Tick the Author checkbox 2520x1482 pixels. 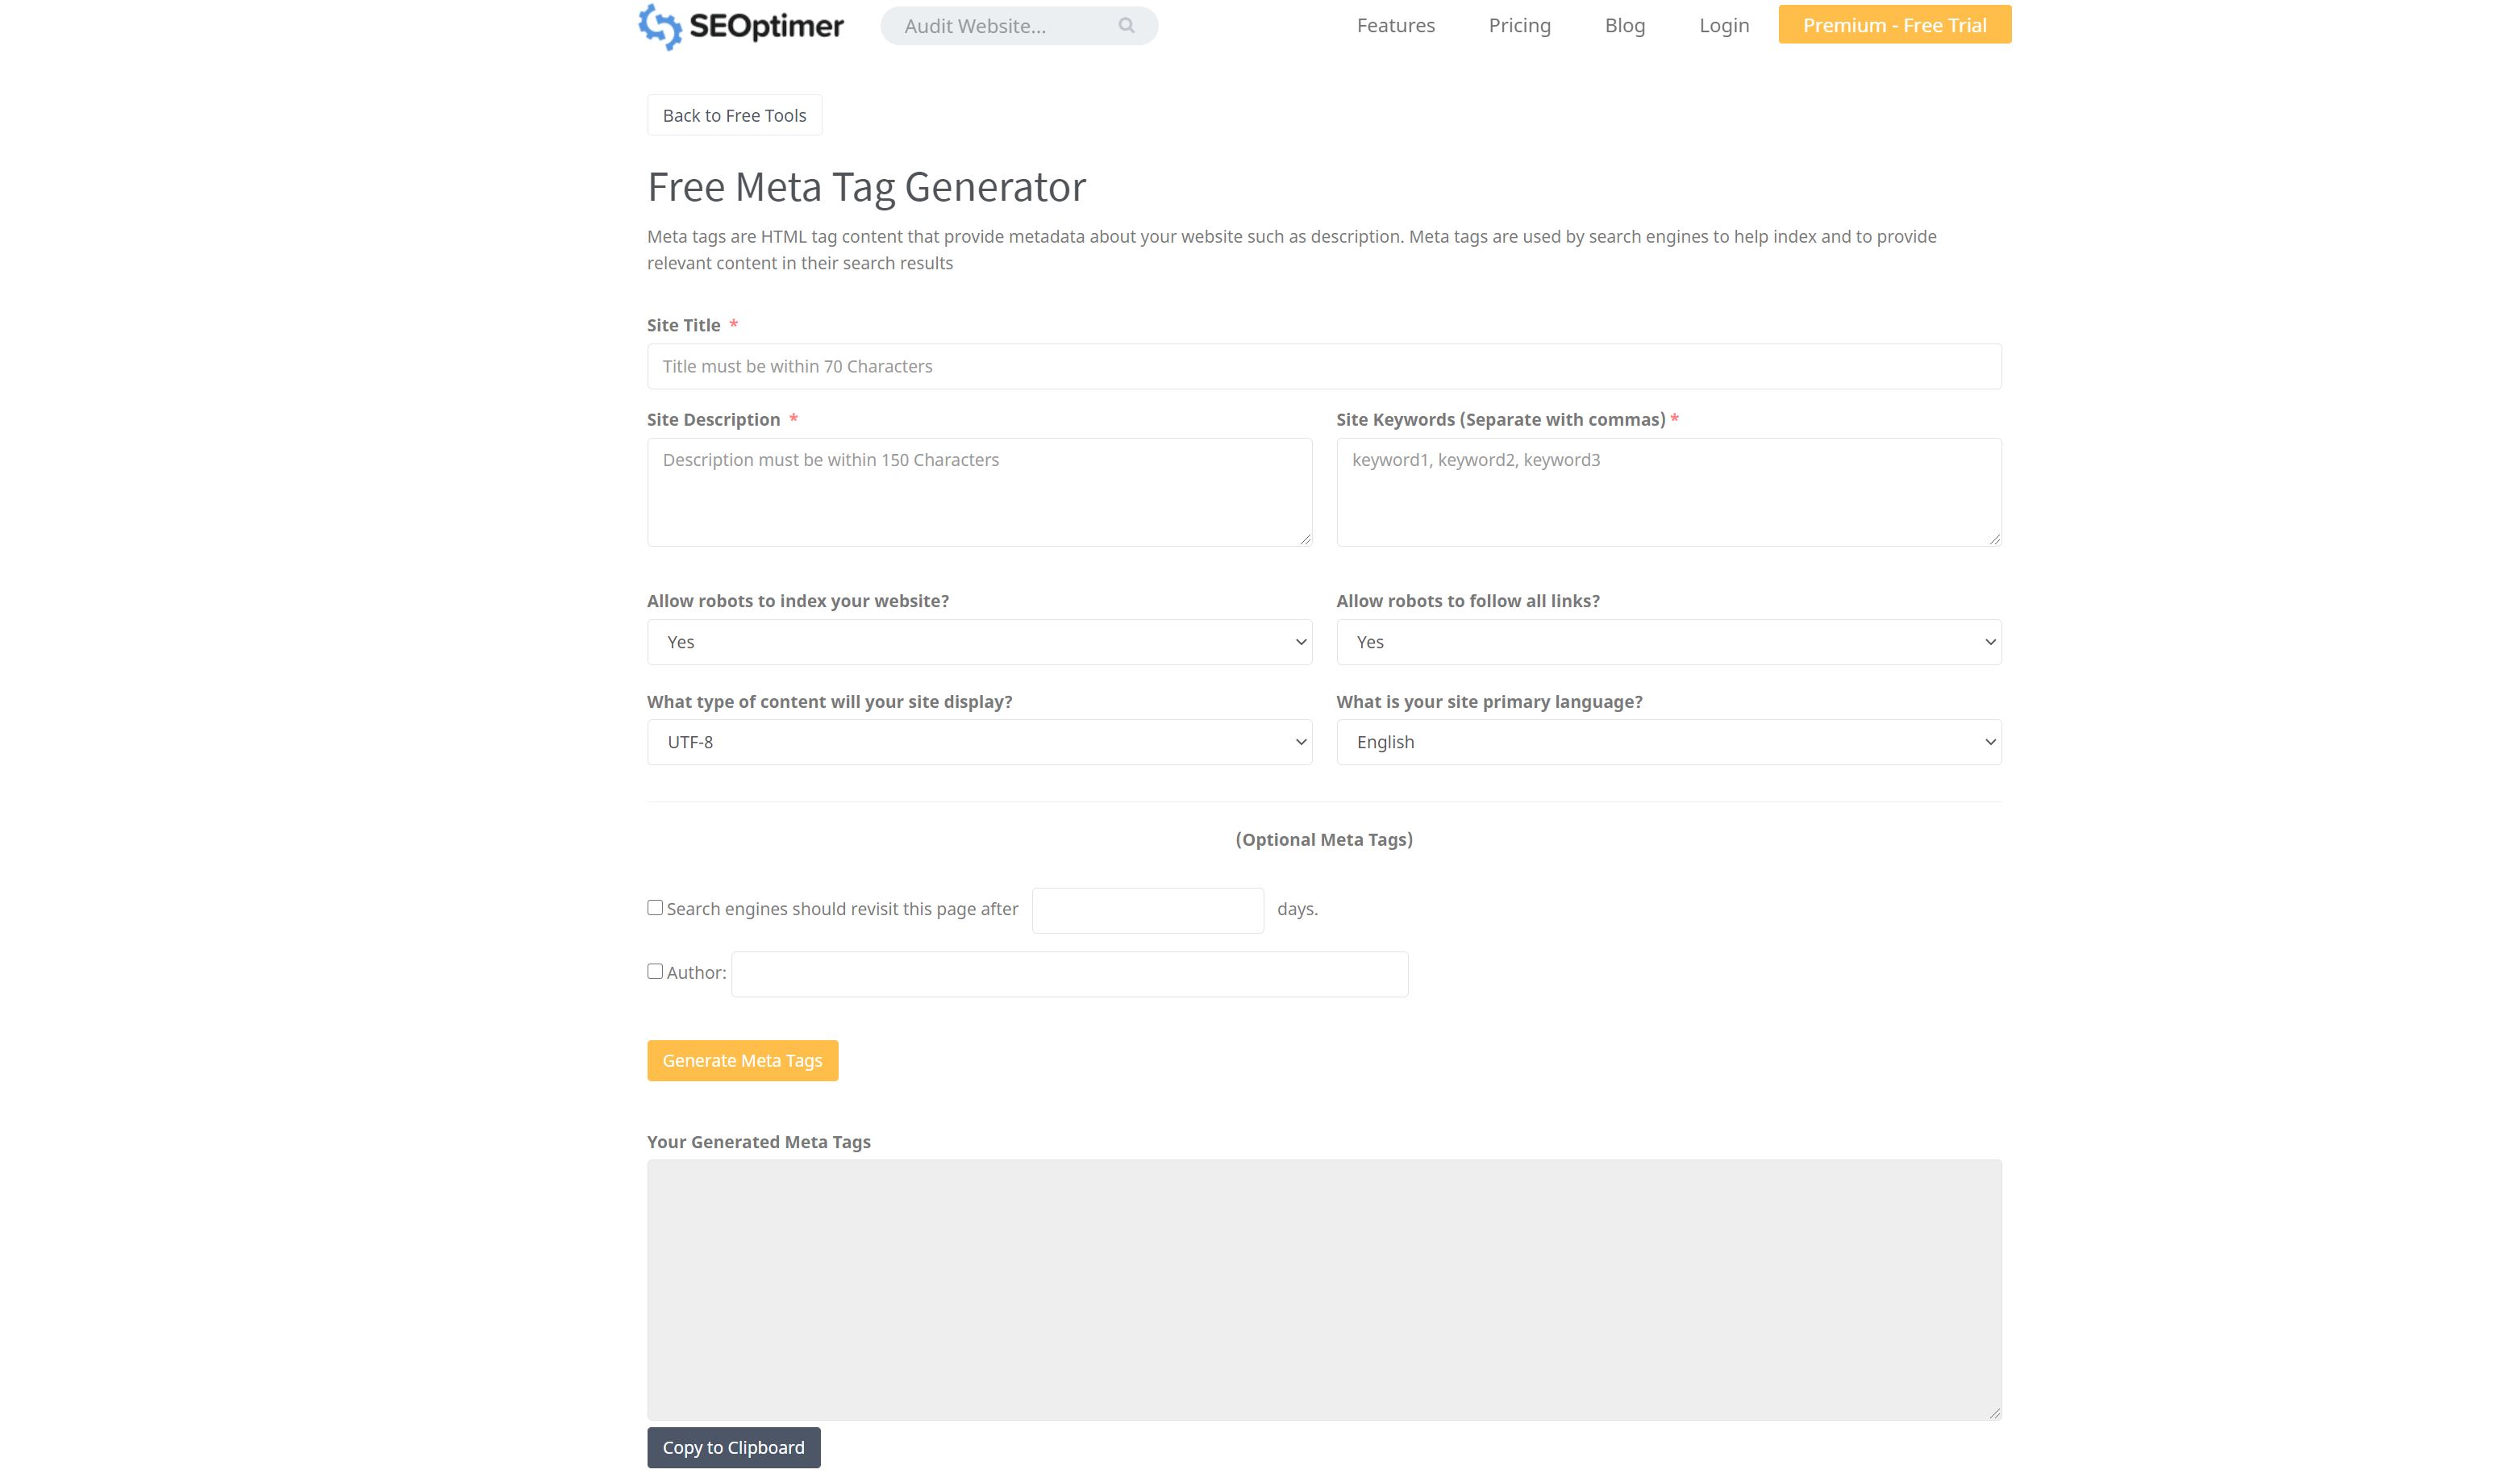click(x=655, y=971)
